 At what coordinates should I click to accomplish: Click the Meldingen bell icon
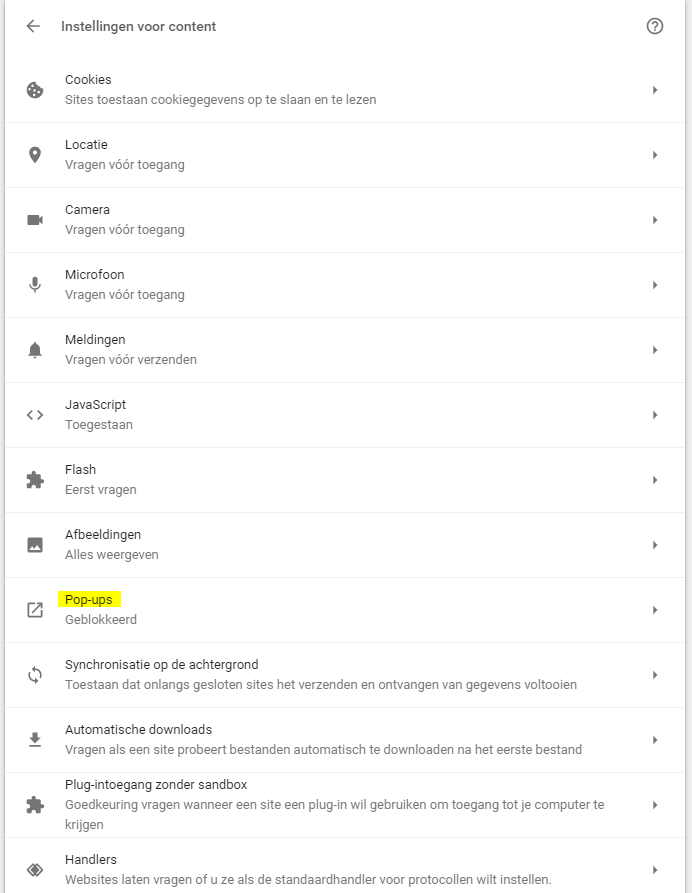pos(35,350)
